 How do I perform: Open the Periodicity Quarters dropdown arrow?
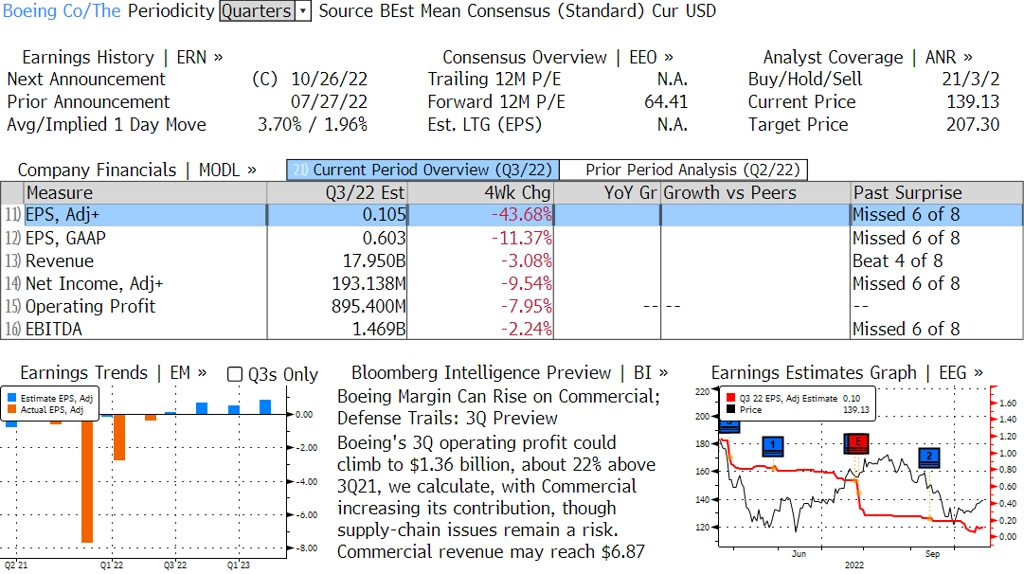[x=303, y=11]
